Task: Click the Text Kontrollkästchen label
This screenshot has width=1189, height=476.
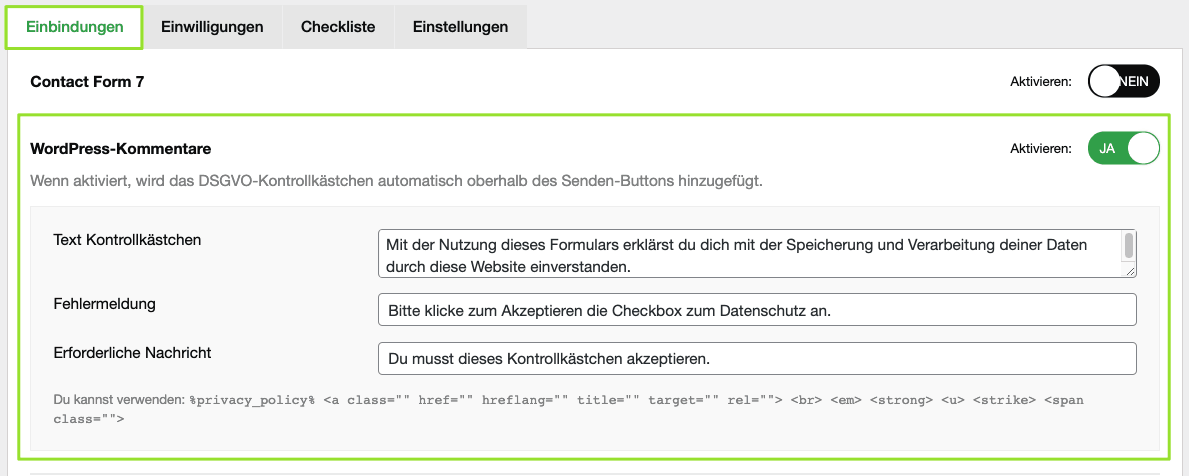Action: pyautogui.click(x=127, y=240)
